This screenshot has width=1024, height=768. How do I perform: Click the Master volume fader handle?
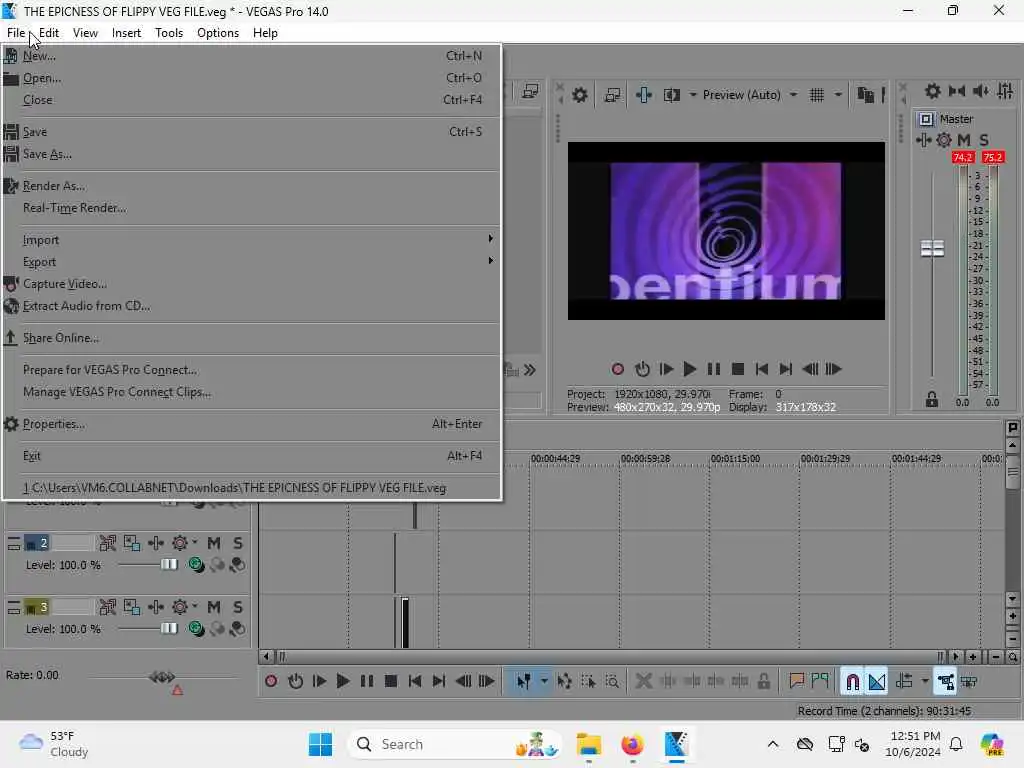[x=932, y=249]
